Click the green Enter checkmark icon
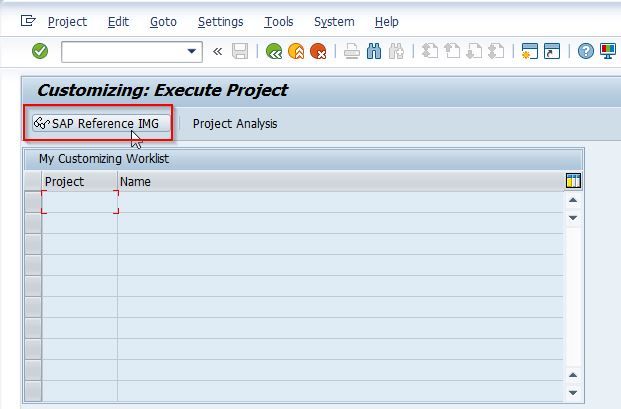The height and width of the screenshot is (409, 621). [40, 51]
